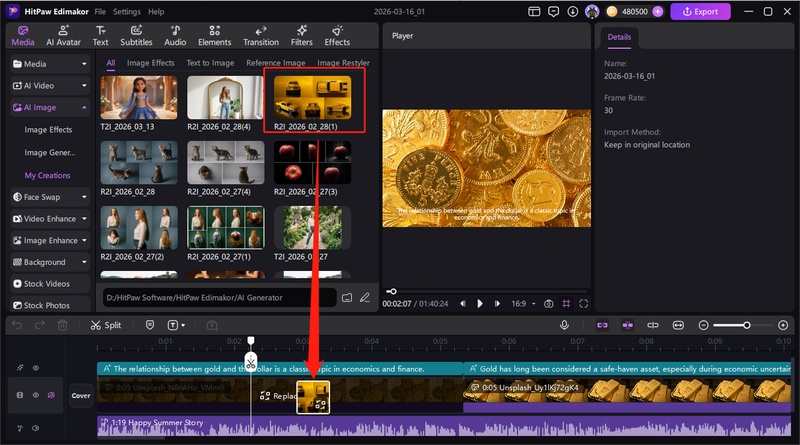Click the layout switch icon in title bar
The width and height of the screenshot is (800, 445).
tap(534, 11)
